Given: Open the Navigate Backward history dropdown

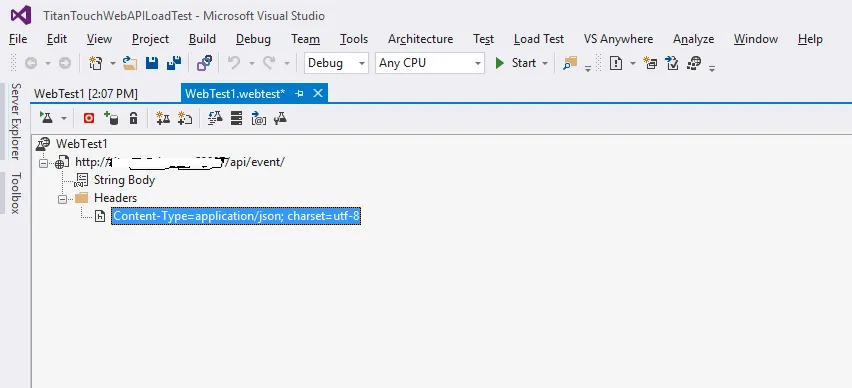Looking at the screenshot, I should pyautogui.click(x=48, y=64).
